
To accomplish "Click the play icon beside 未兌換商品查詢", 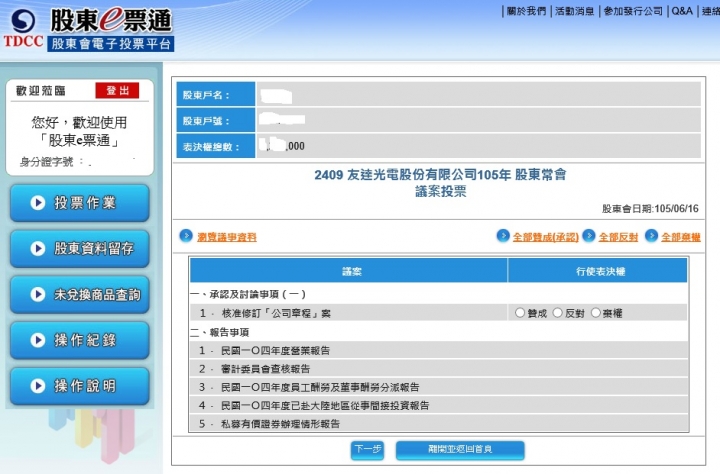I will tap(38, 294).
